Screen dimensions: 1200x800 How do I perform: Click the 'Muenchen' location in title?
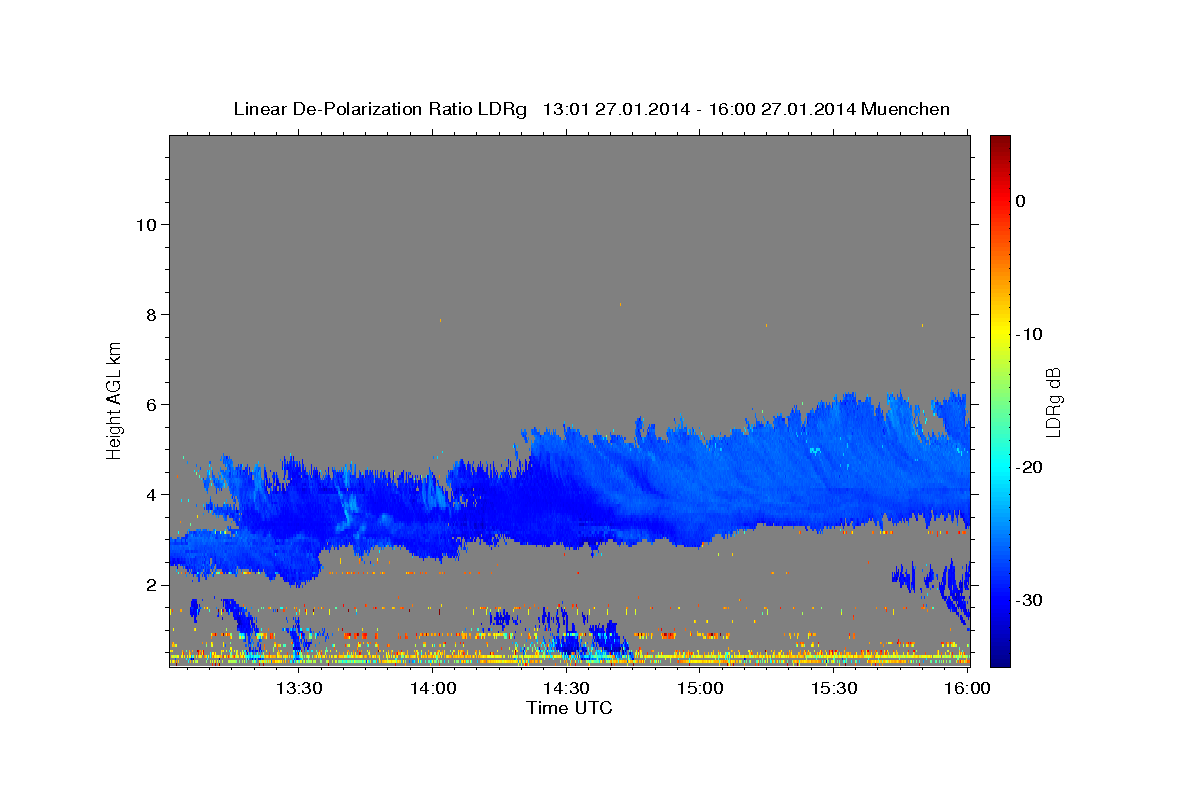(x=907, y=109)
